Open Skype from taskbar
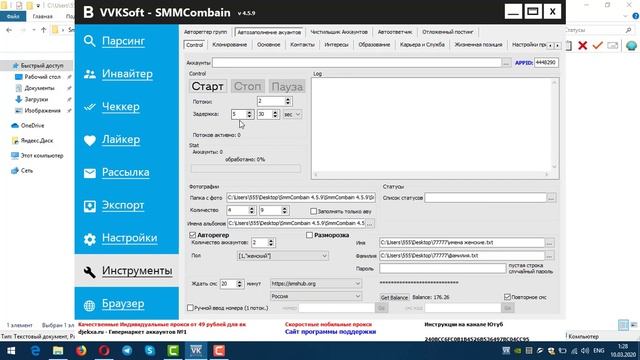Viewport: 640px width, 360px height. tap(150, 351)
